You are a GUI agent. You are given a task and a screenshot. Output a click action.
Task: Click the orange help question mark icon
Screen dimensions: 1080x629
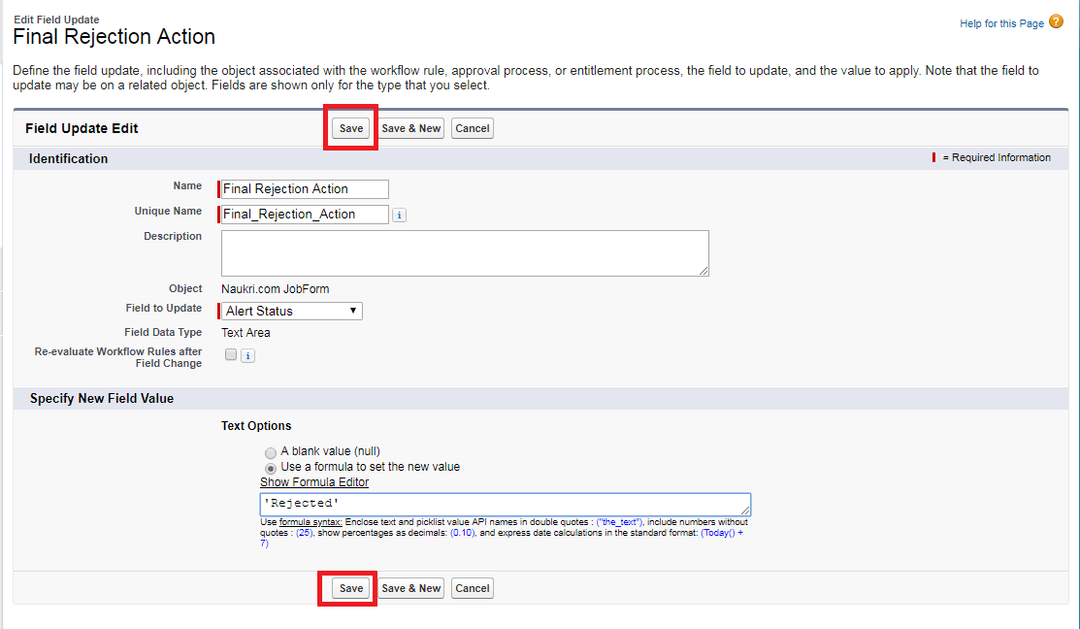click(x=1056, y=22)
